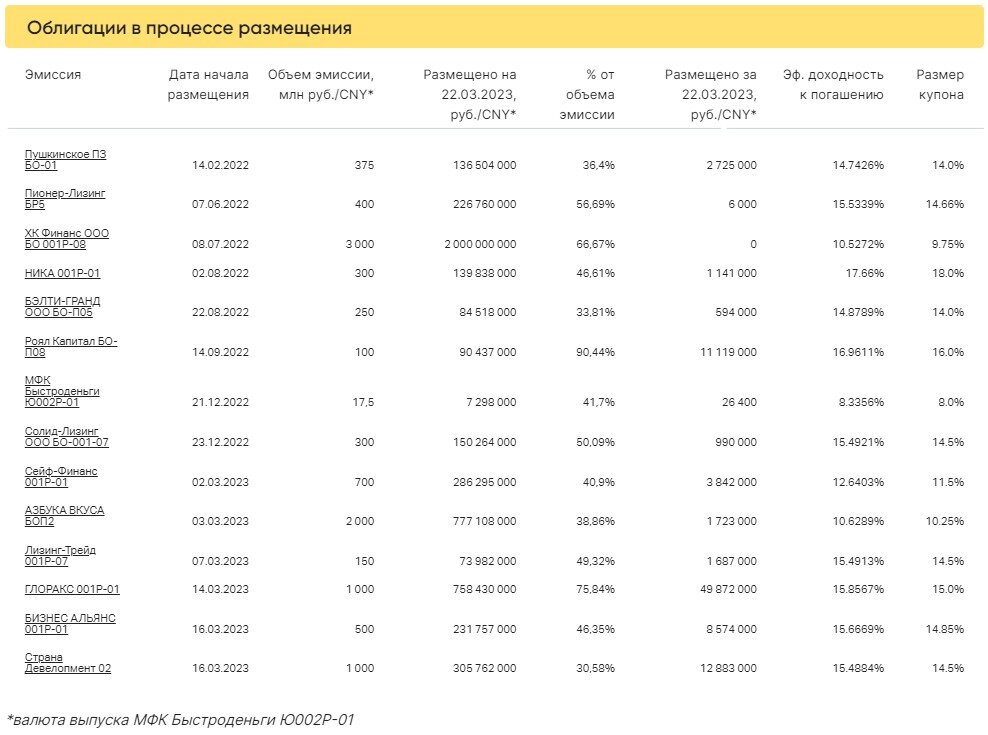
Task: Click the Эф. доходность к погашению header
Action: (833, 84)
